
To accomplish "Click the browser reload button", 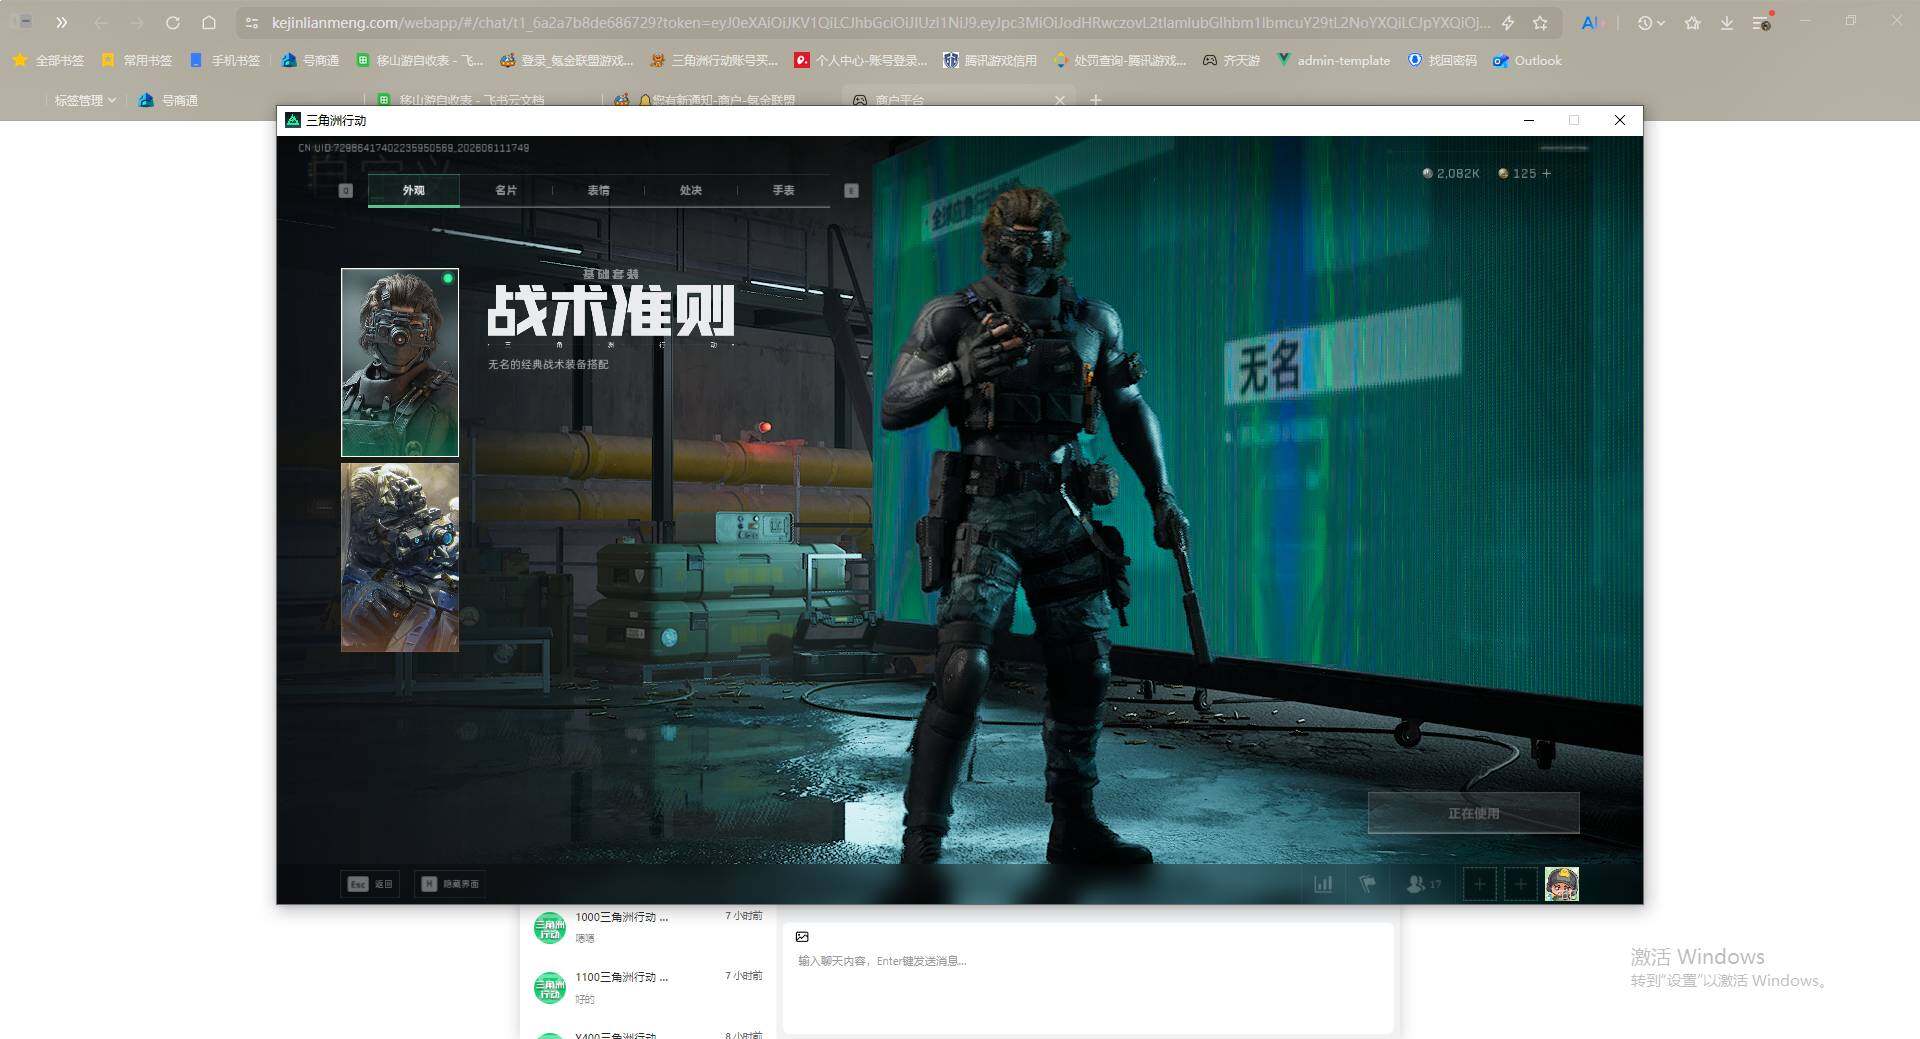I will click(x=173, y=22).
